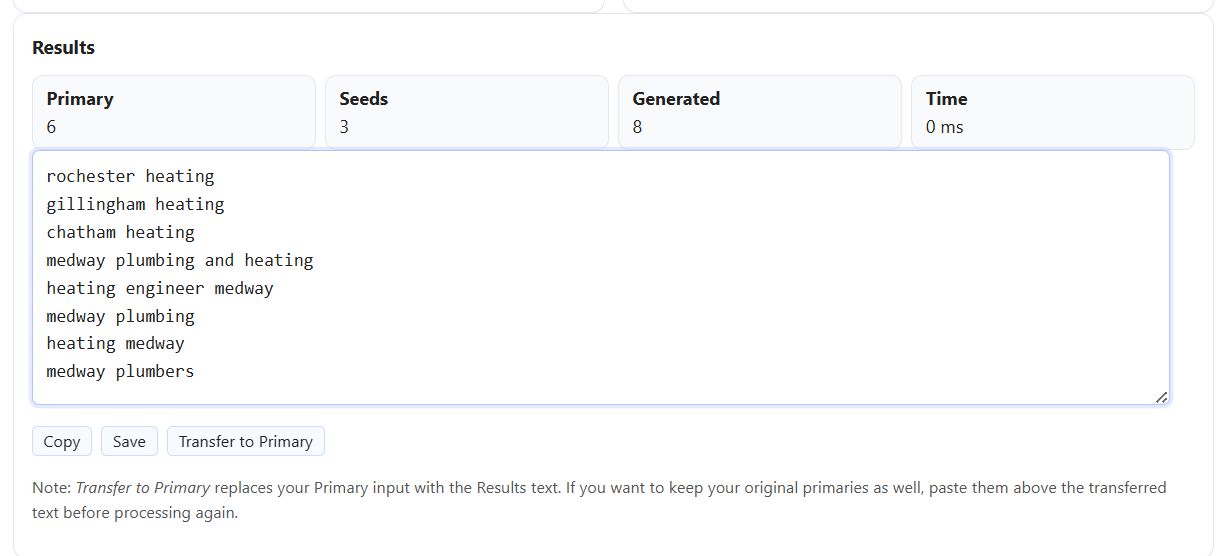Screen dimensions: 1226x556
Task: Click on "medway plumbing and heating" text
Action: tap(180, 261)
